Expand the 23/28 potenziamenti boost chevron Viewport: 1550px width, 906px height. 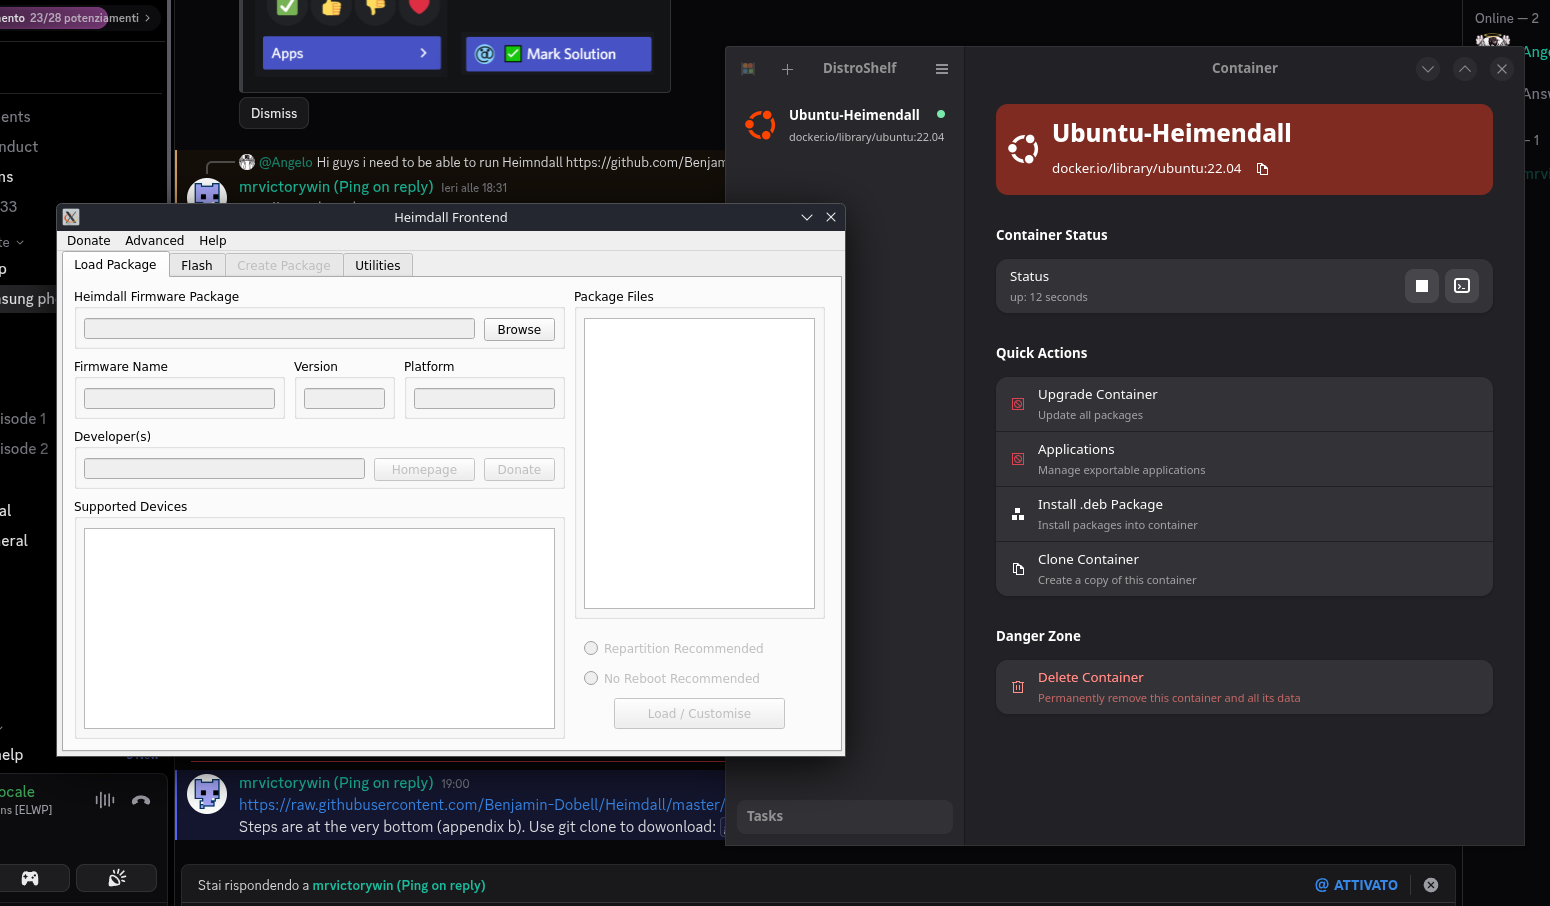(x=147, y=18)
